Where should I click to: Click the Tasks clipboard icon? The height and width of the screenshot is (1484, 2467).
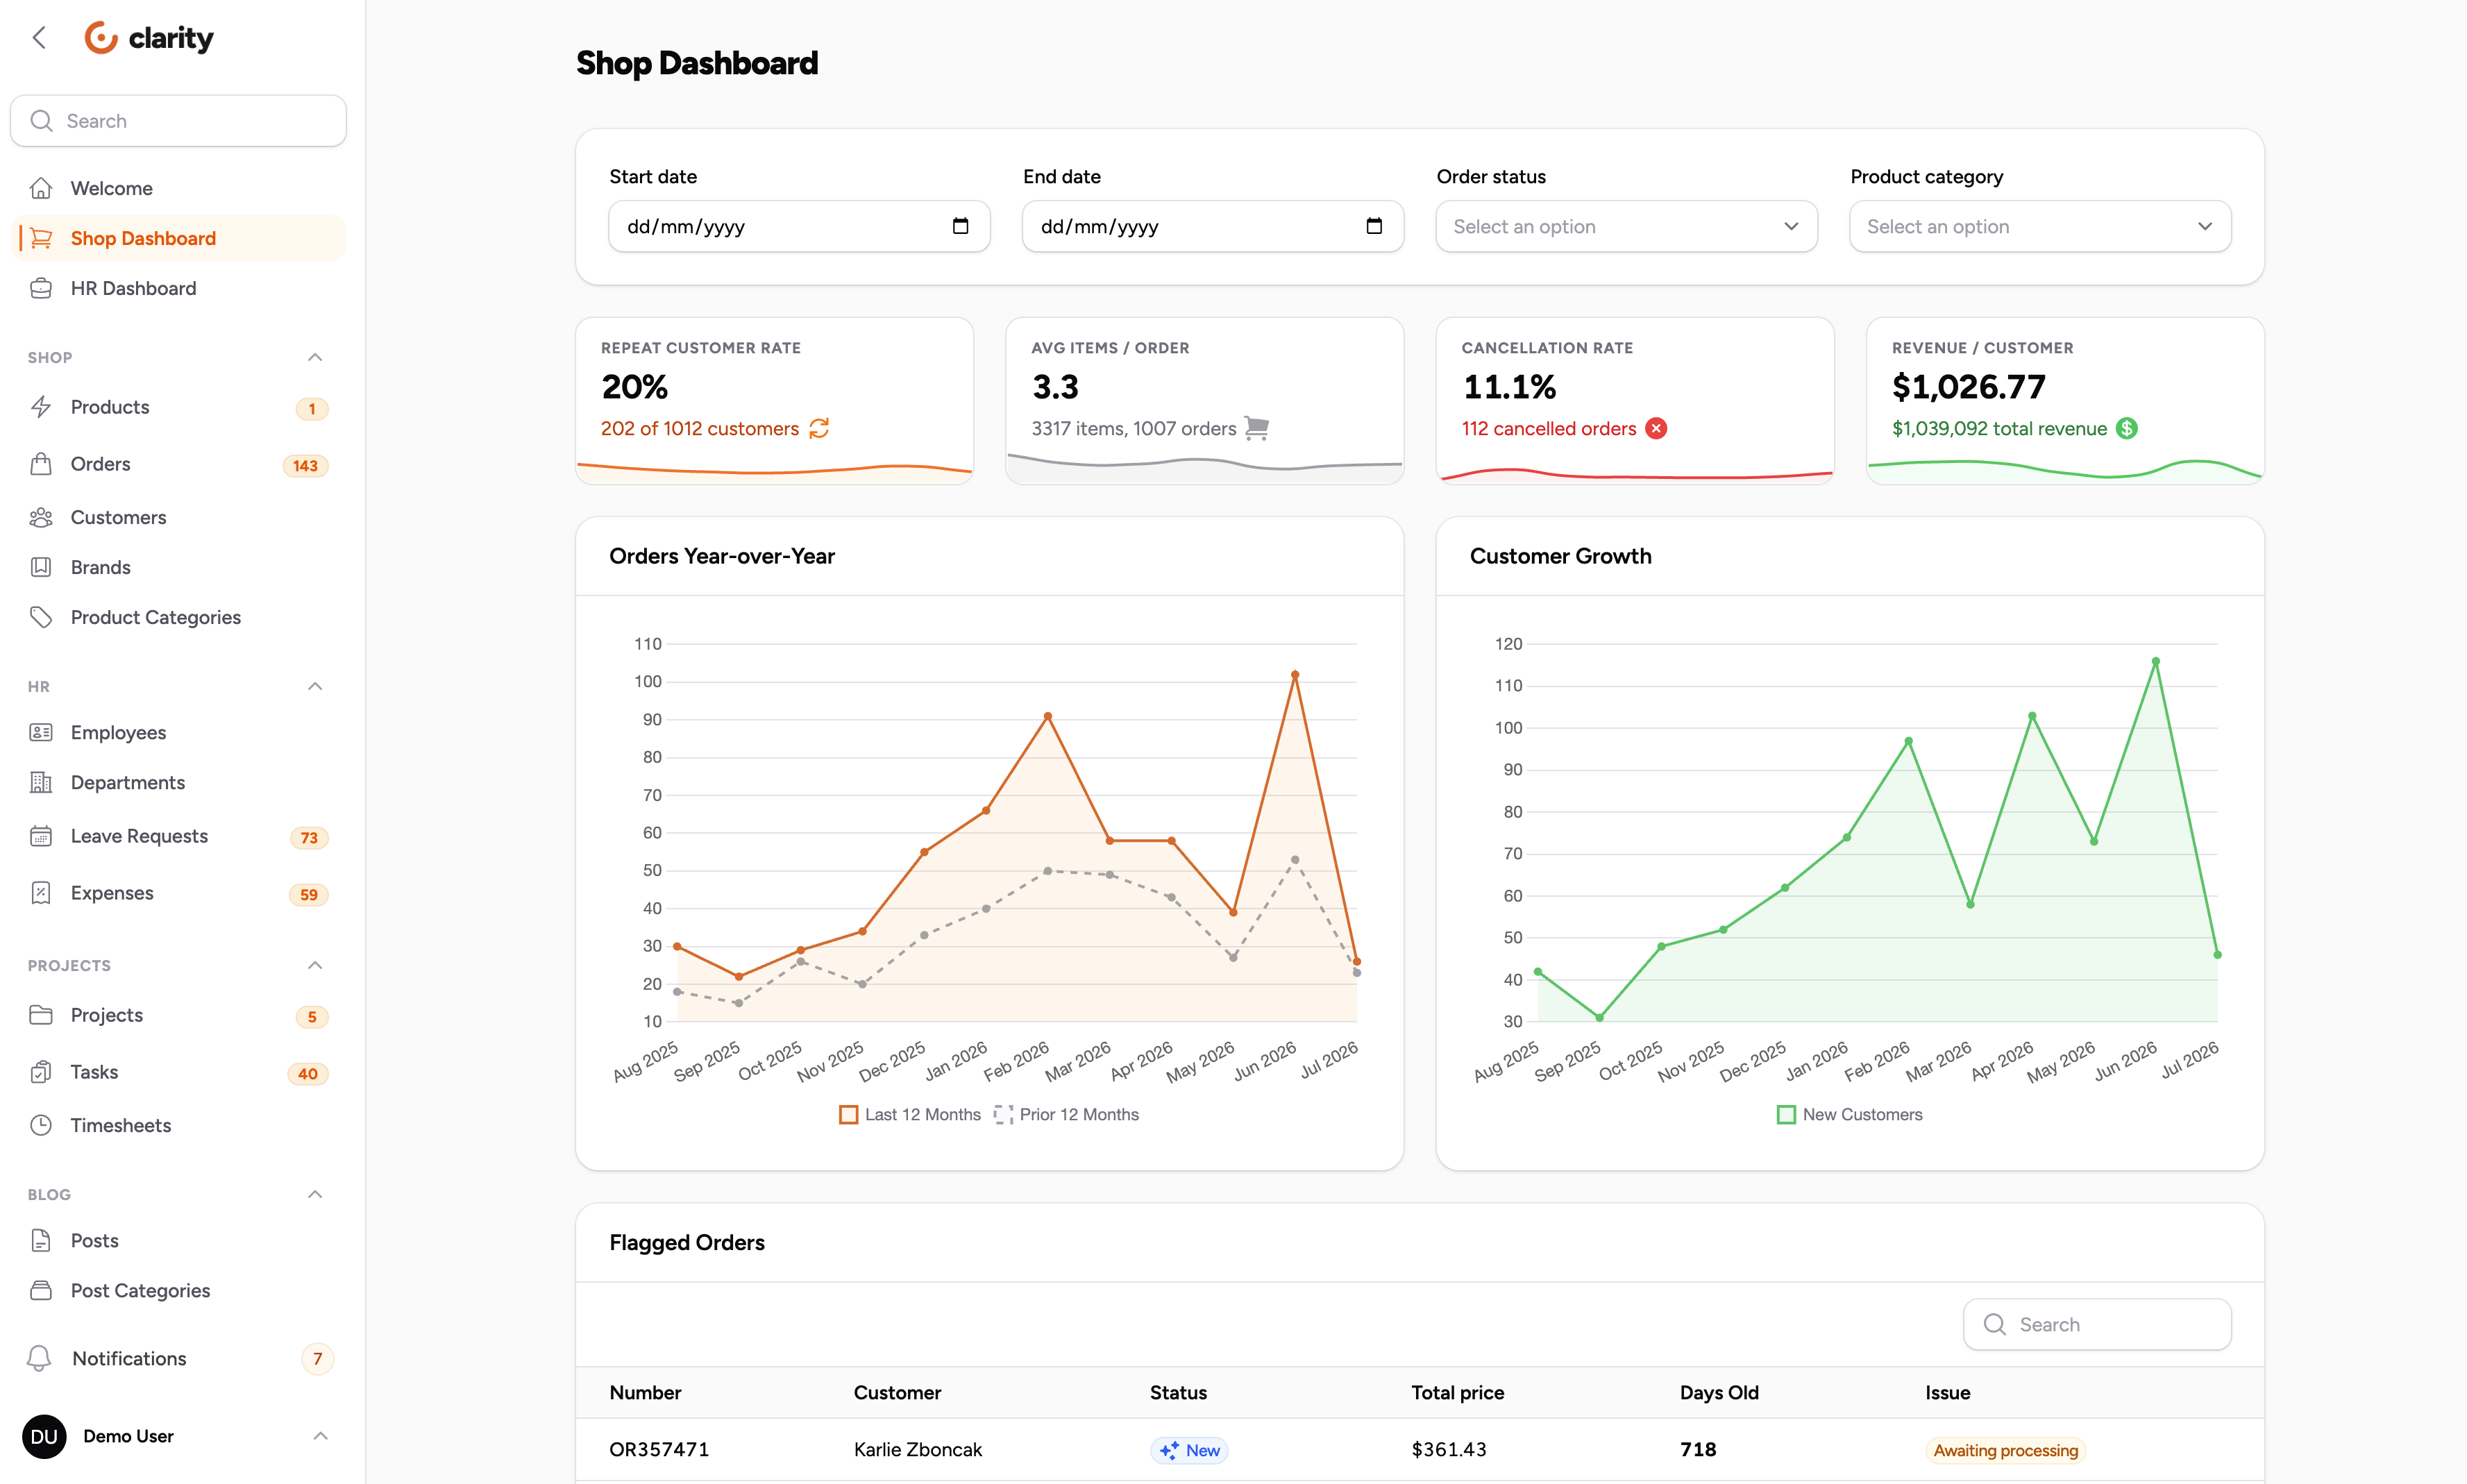point(41,1072)
